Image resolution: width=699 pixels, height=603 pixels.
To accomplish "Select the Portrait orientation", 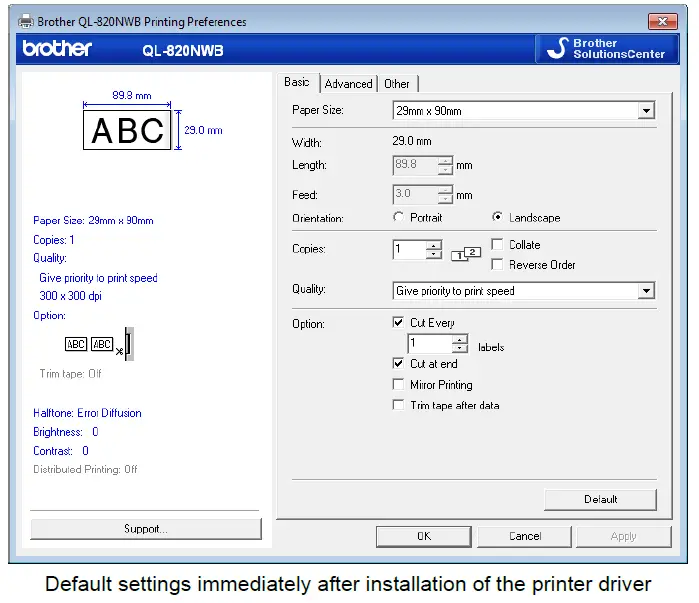I will coord(399,217).
